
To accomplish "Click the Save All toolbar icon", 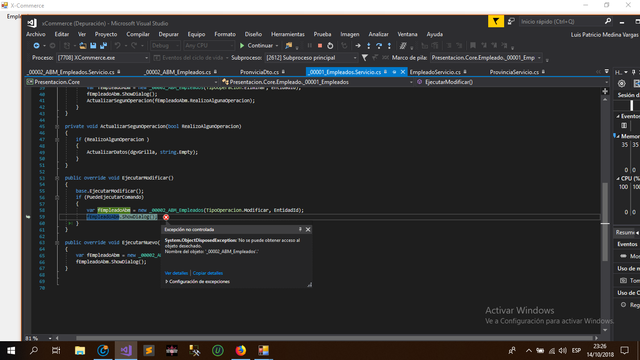I will [x=104, y=46].
